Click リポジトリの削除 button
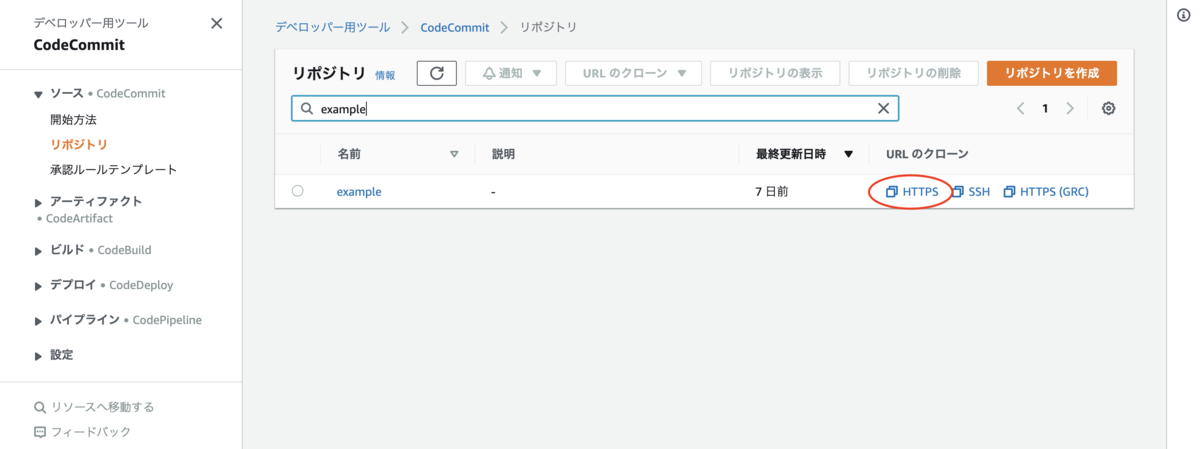The height and width of the screenshot is (449, 1200). click(x=914, y=73)
